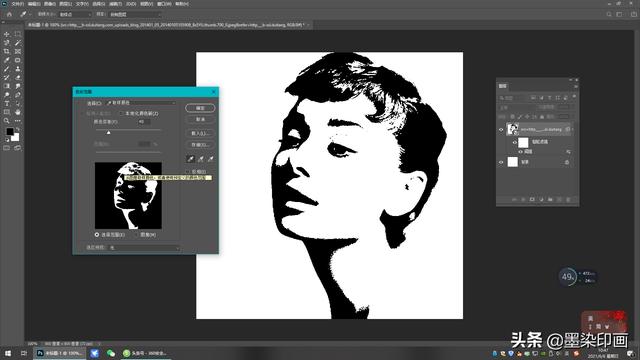Screen dimensions: 640x360
Task: Select the Zoom tool
Action: 7,121
